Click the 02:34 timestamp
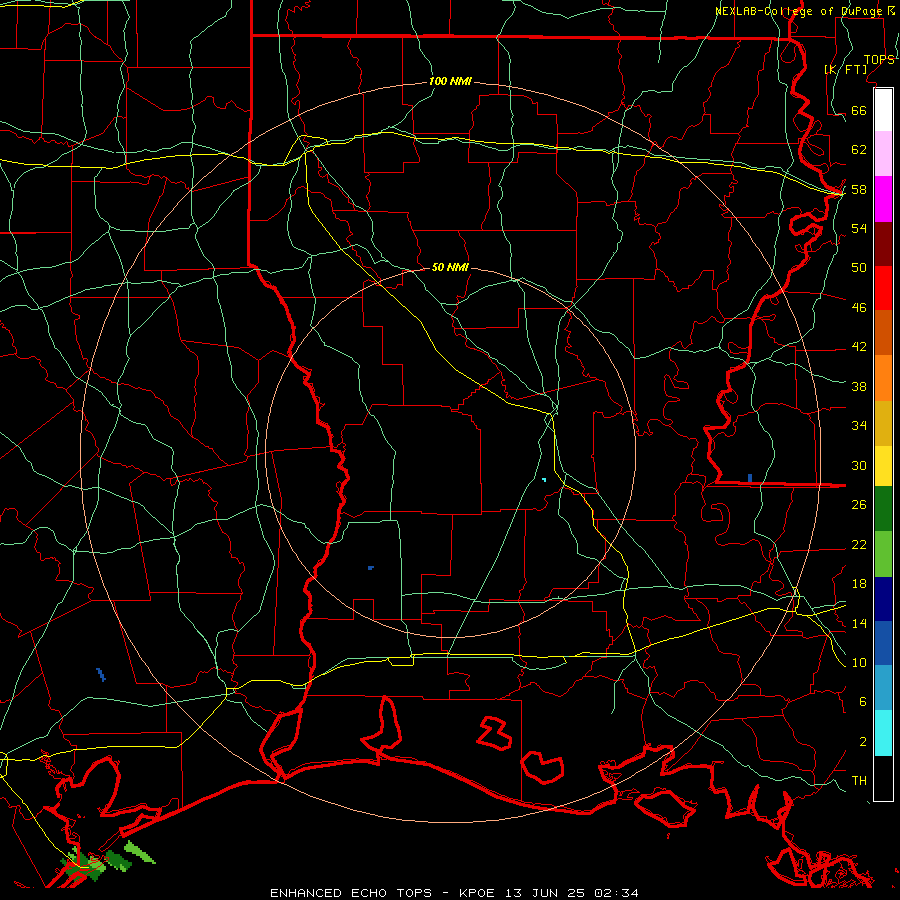 616,893
